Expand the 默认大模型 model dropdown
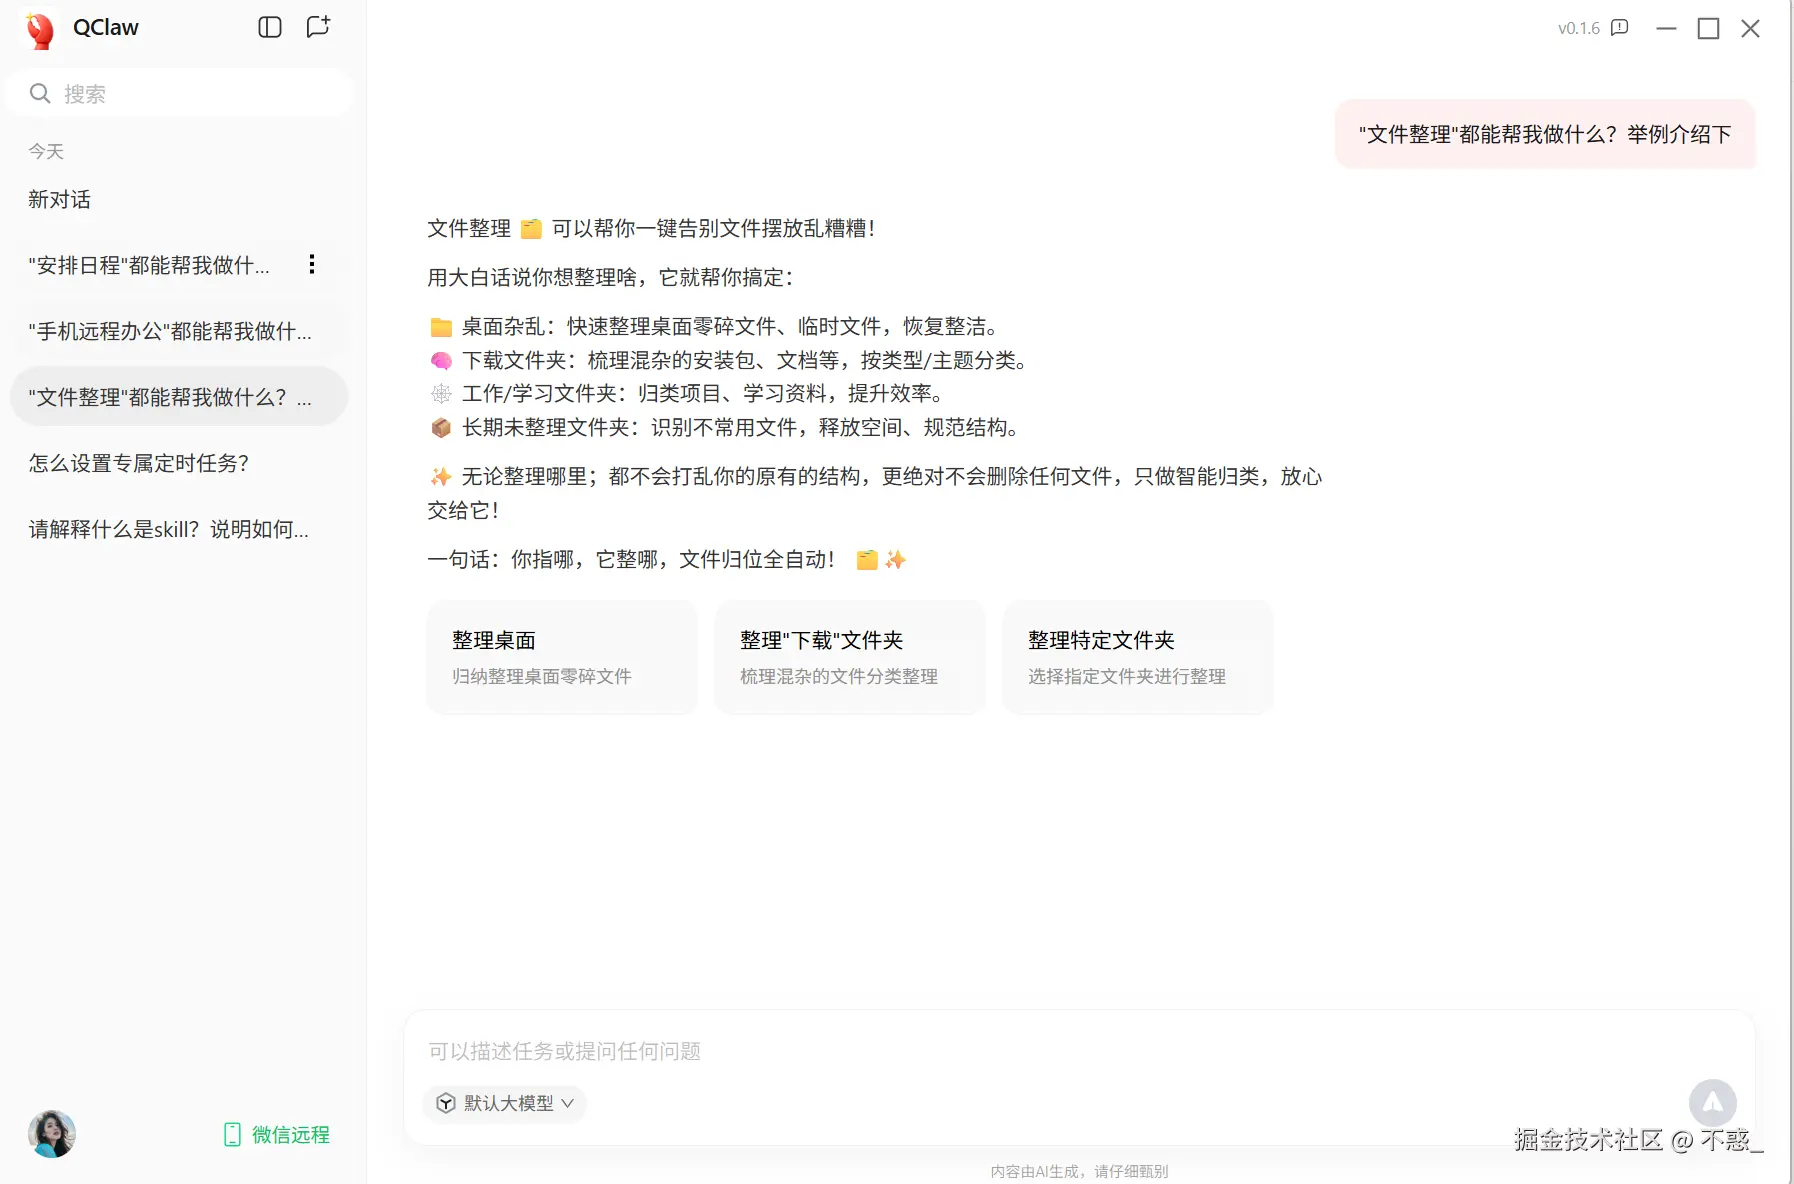The image size is (1794, 1184). (505, 1103)
